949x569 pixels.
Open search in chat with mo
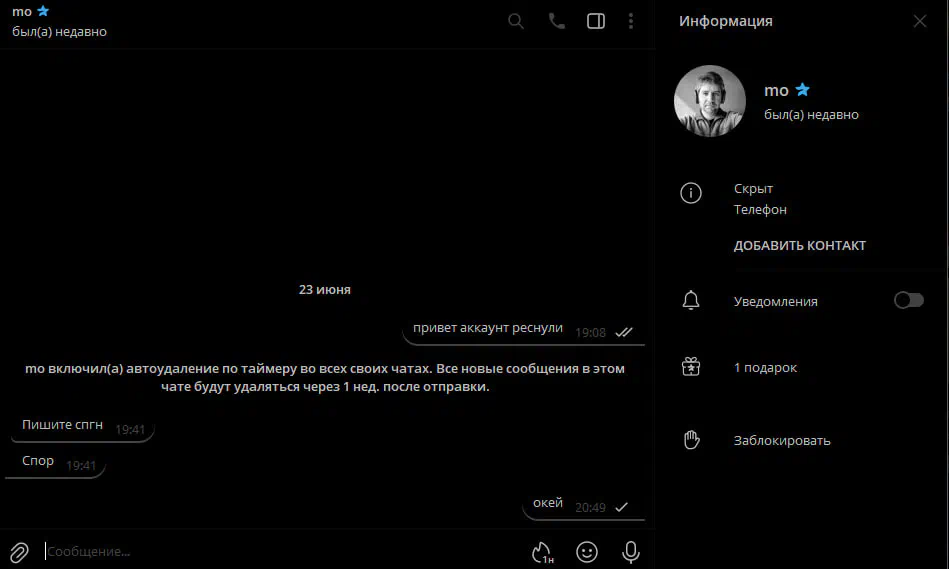click(x=516, y=21)
